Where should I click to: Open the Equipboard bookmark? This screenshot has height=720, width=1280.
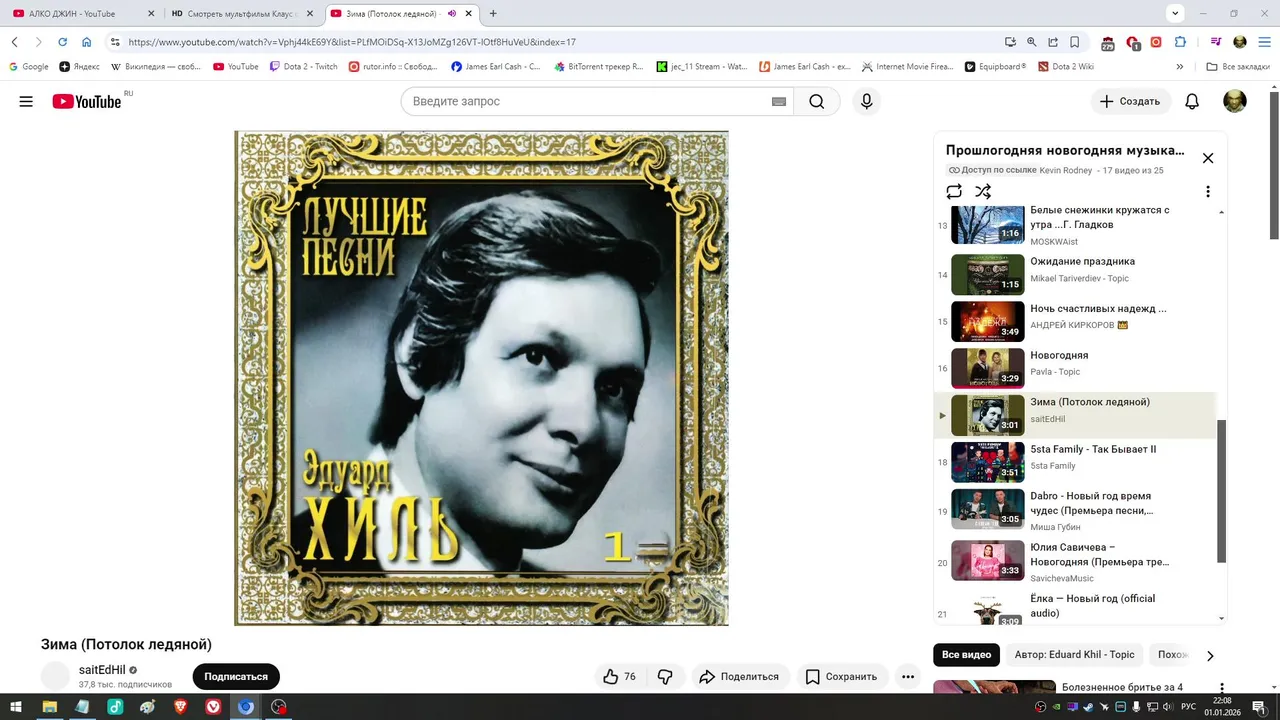tap(995, 67)
